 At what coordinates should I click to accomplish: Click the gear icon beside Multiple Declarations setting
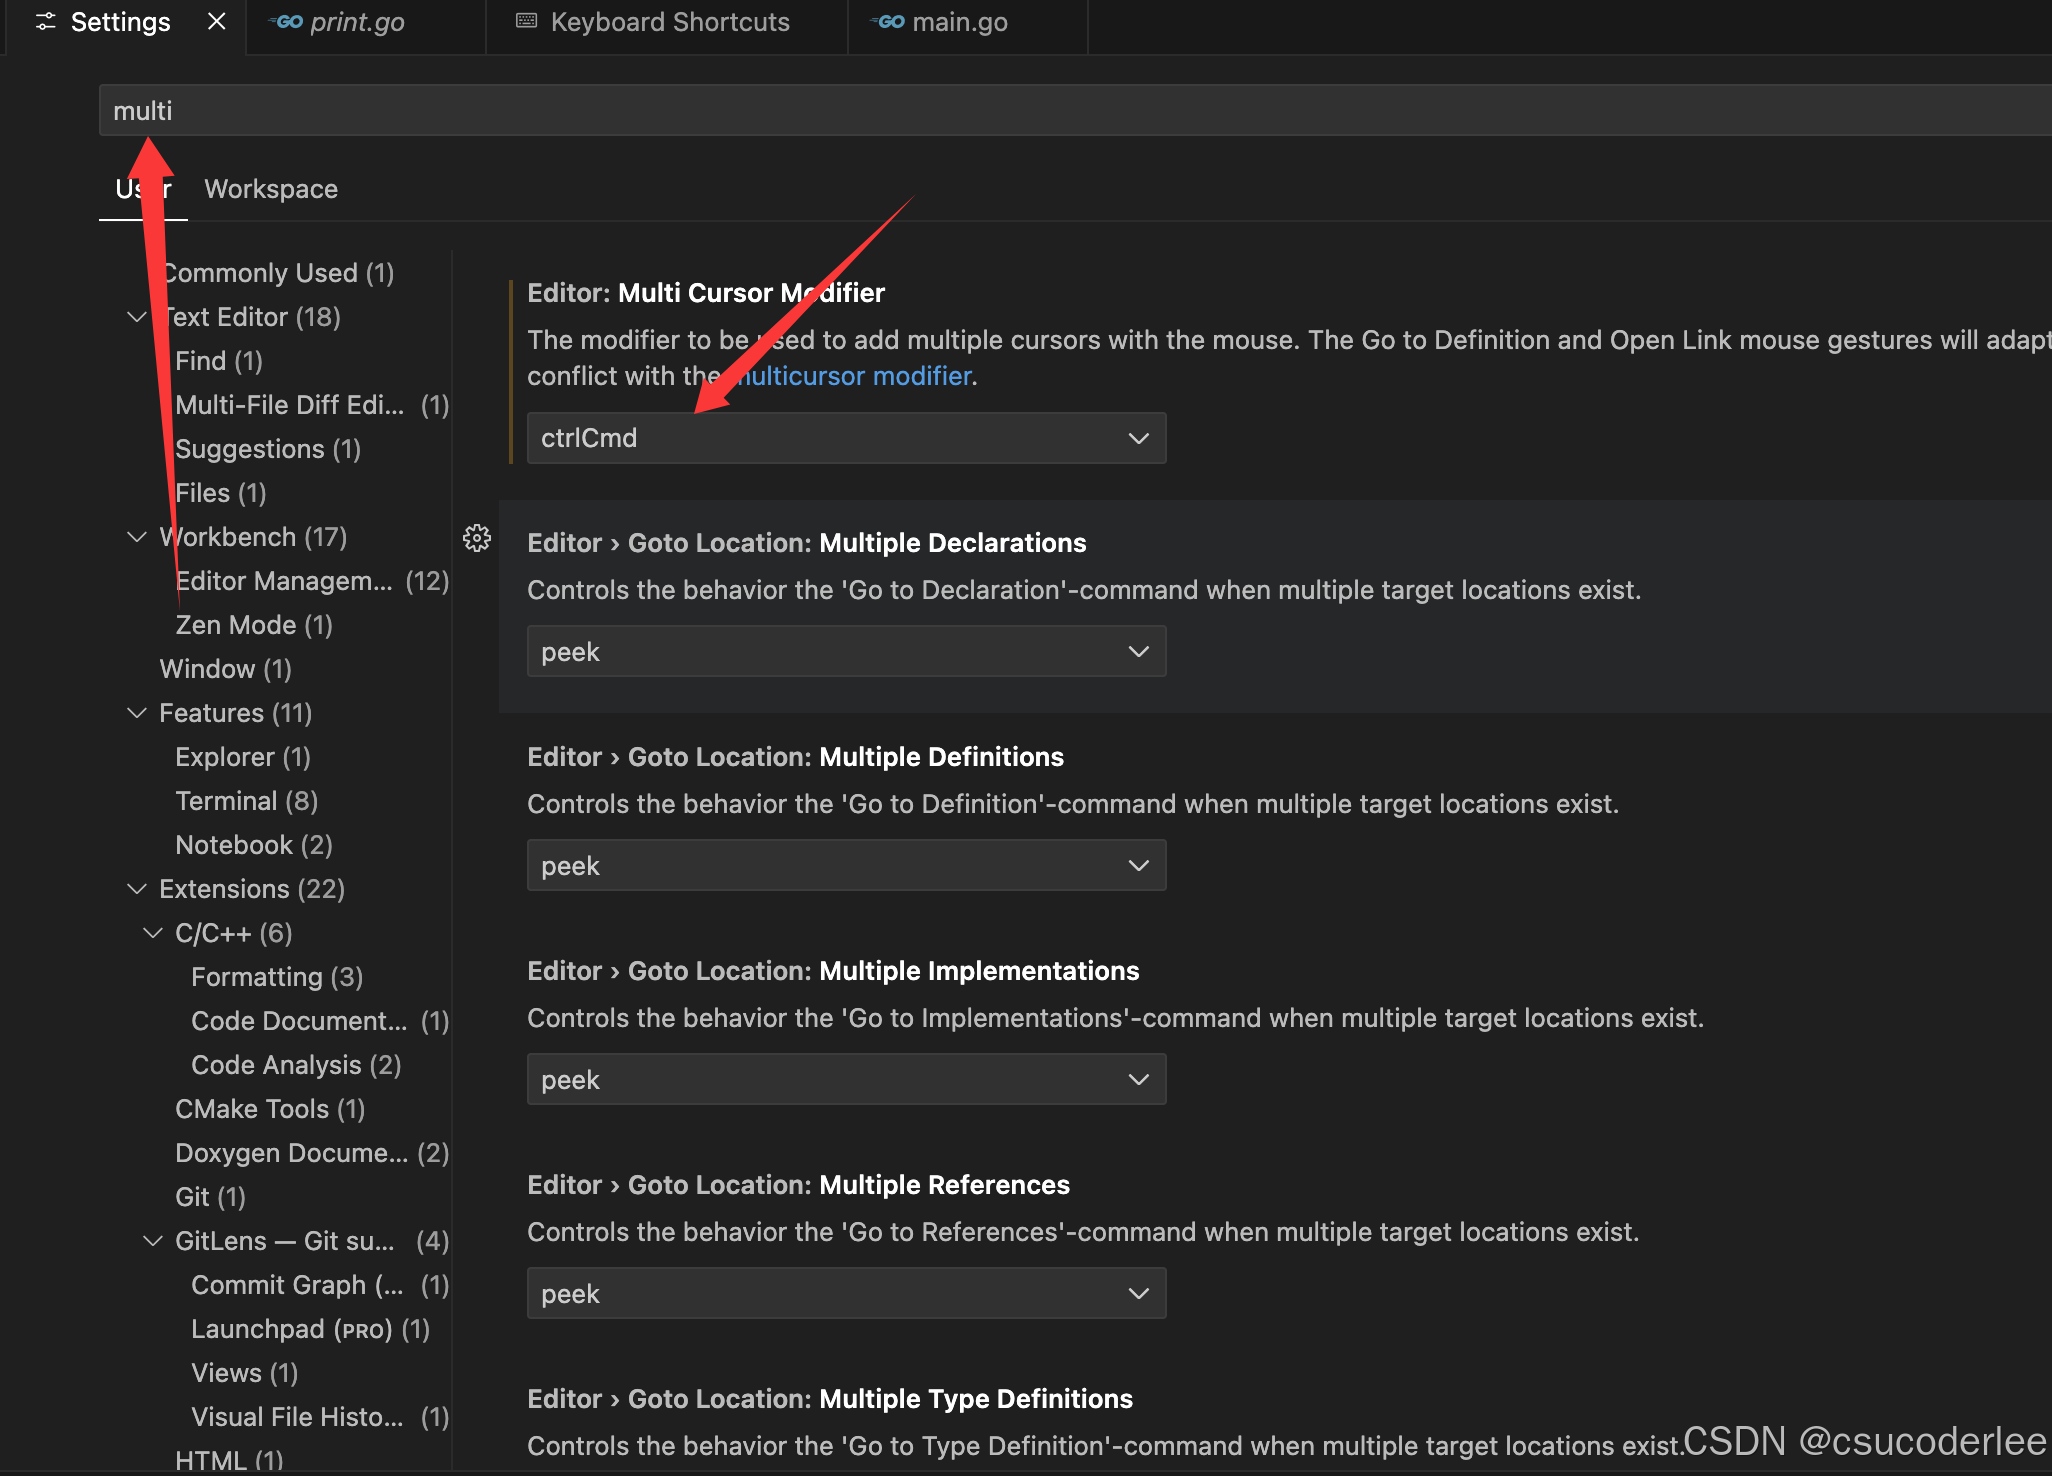(x=477, y=538)
